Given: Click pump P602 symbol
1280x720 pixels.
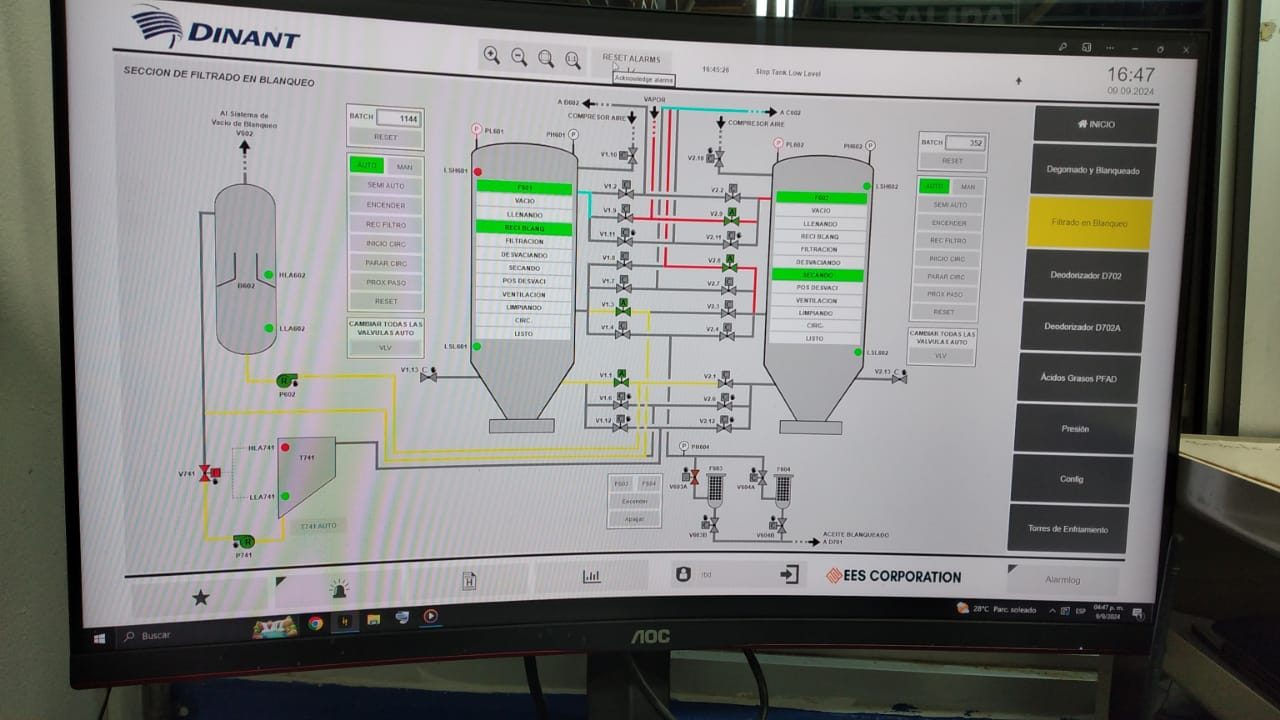Looking at the screenshot, I should click(x=285, y=380).
